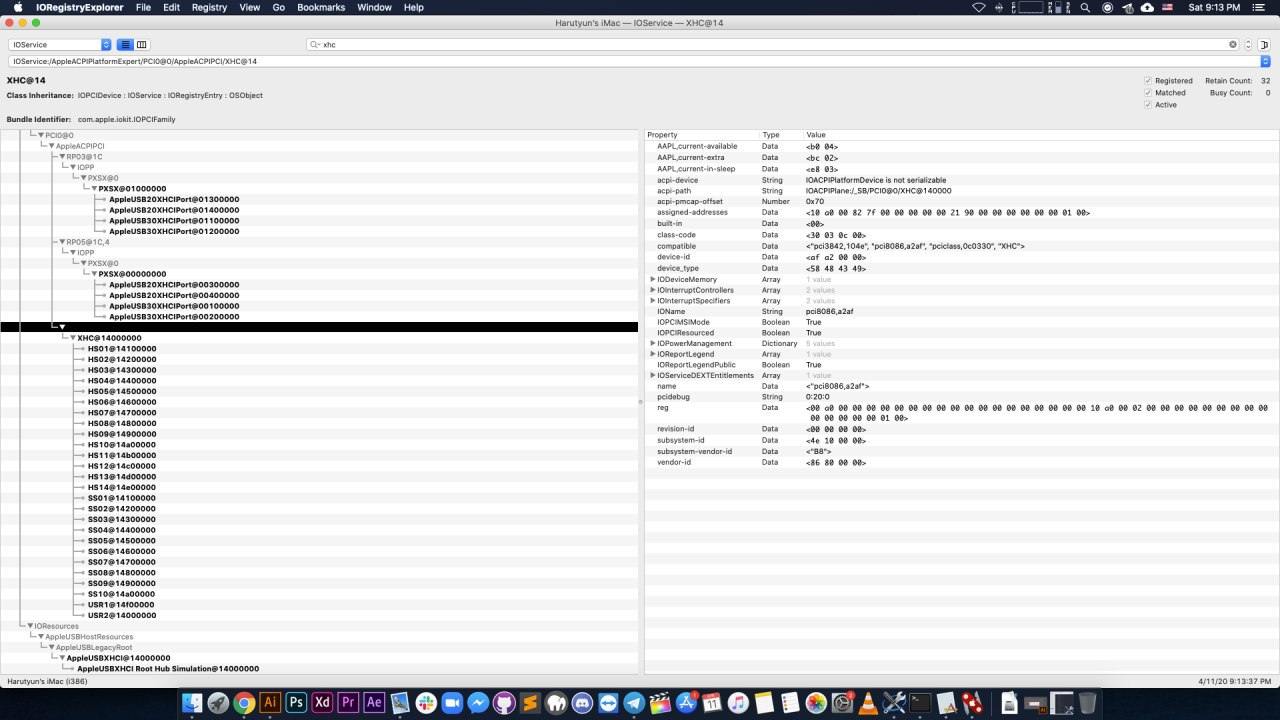Open Terminal from the Dock

pos(920,703)
